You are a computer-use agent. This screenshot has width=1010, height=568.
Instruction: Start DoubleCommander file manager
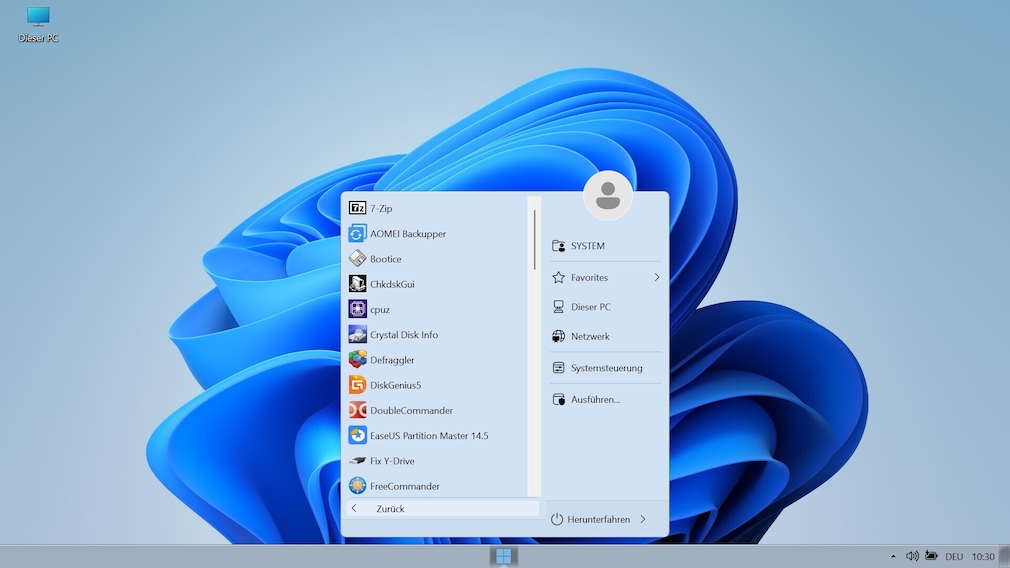tap(358, 410)
